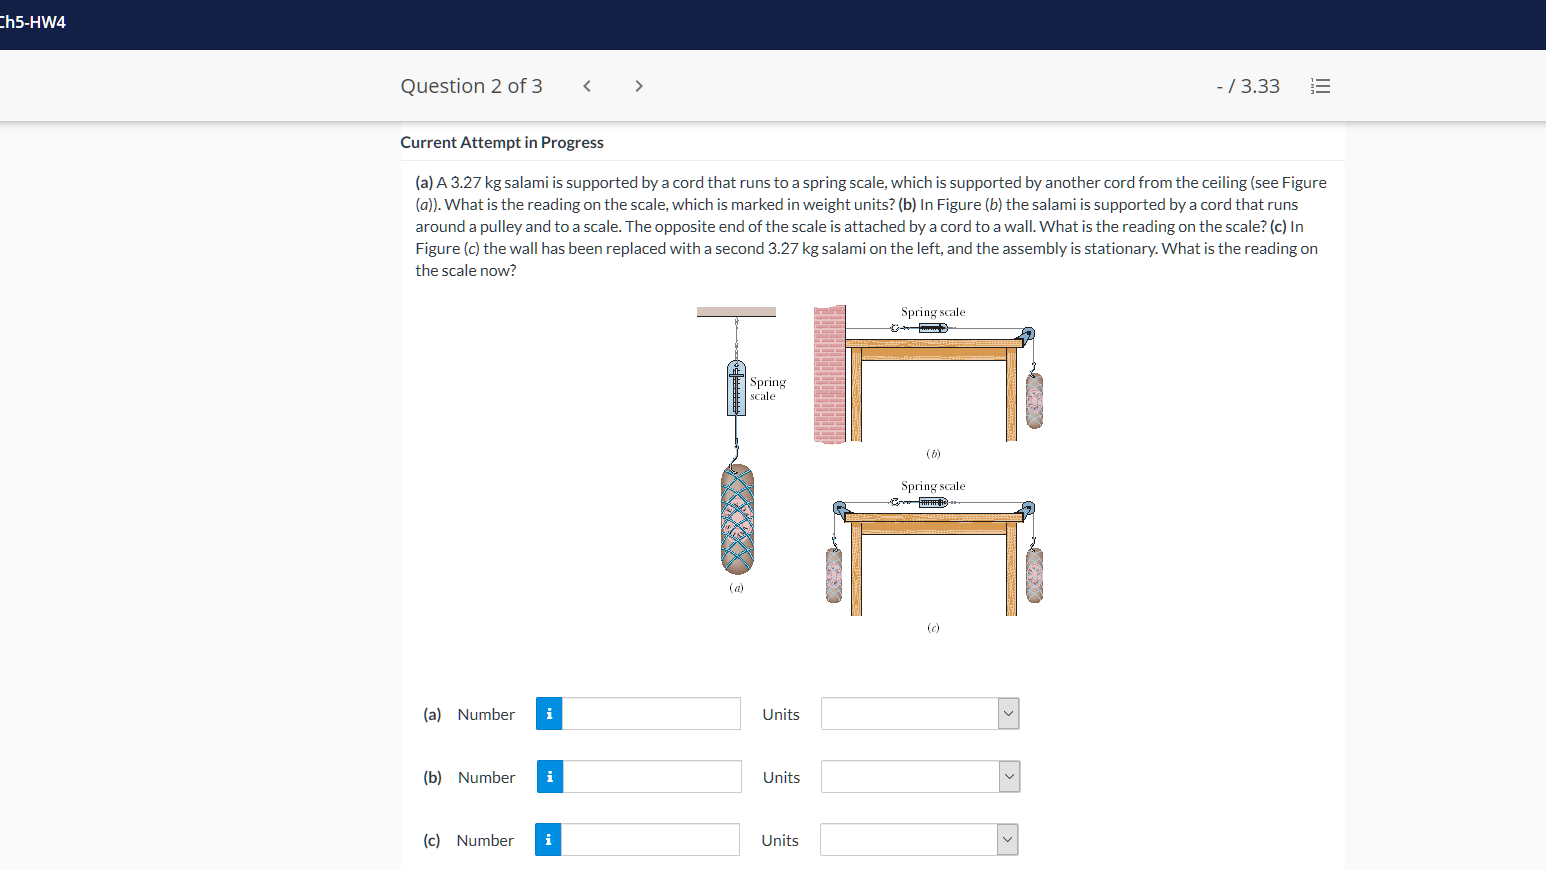The image size is (1546, 870).
Task: Open the question list icon near the score
Action: 1320,86
